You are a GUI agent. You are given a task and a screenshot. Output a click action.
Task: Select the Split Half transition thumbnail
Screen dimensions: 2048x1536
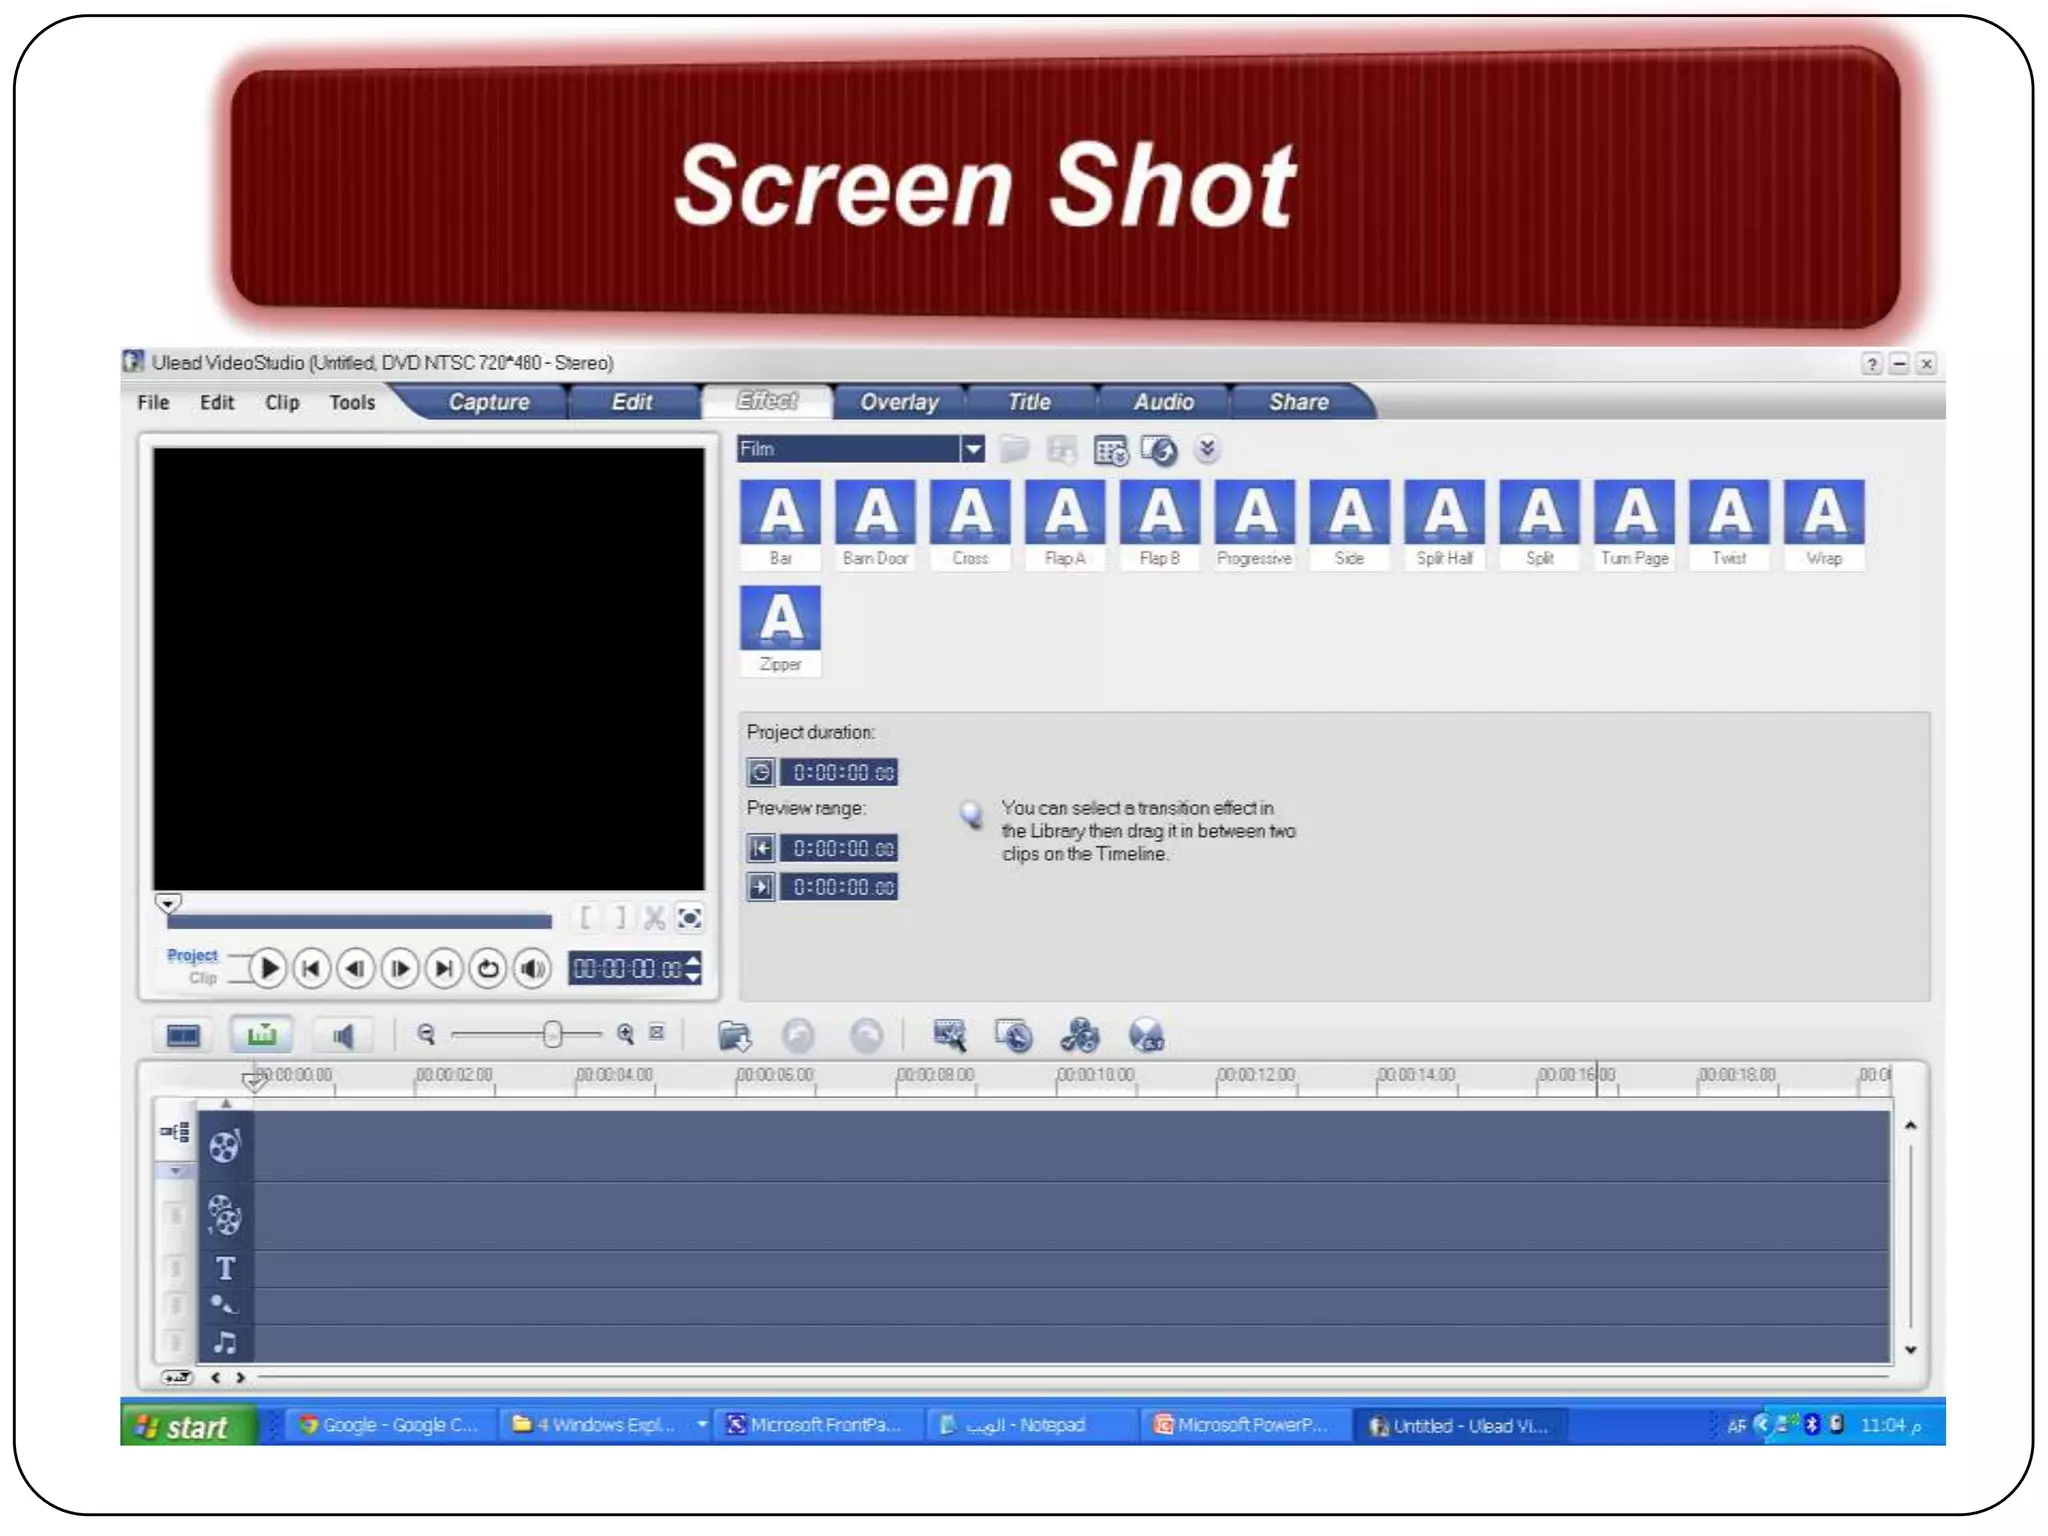[1445, 524]
